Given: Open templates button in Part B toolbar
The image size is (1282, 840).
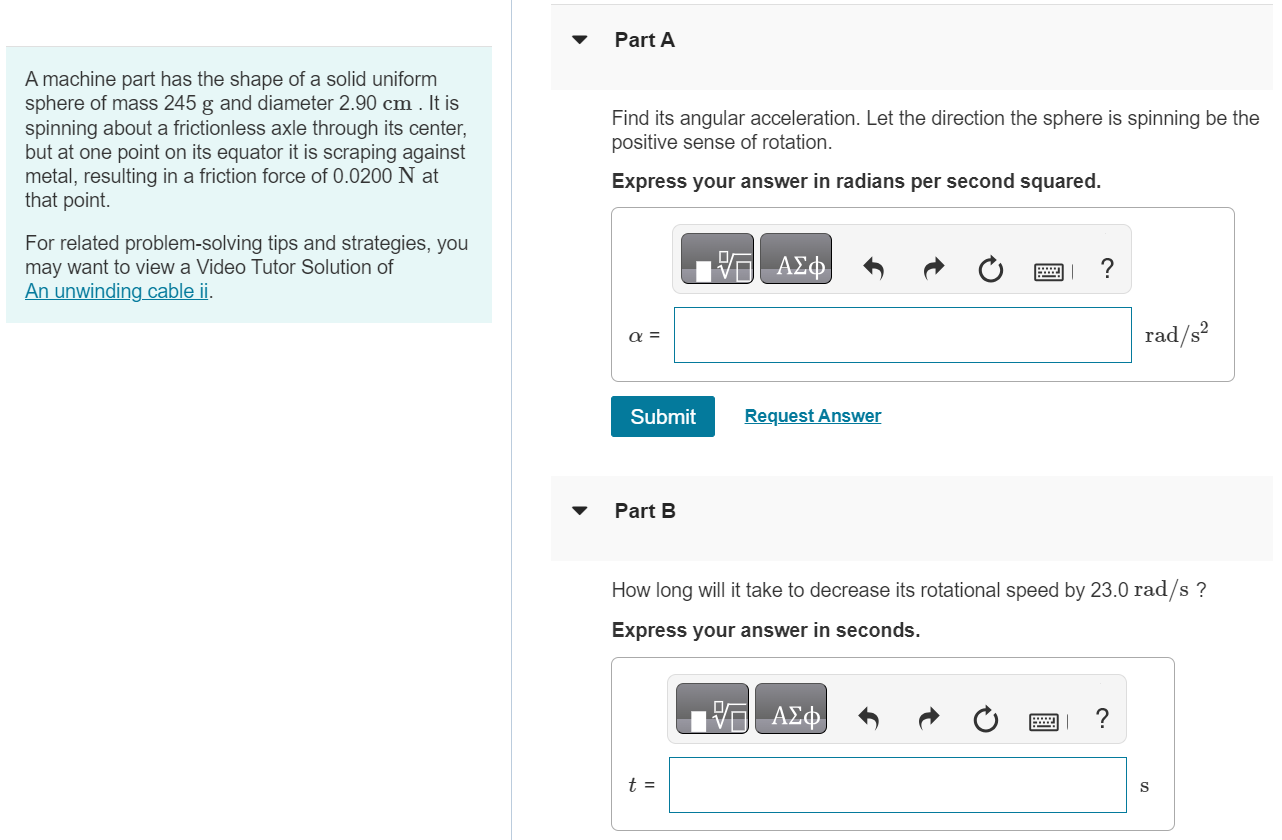Looking at the screenshot, I should (712, 709).
